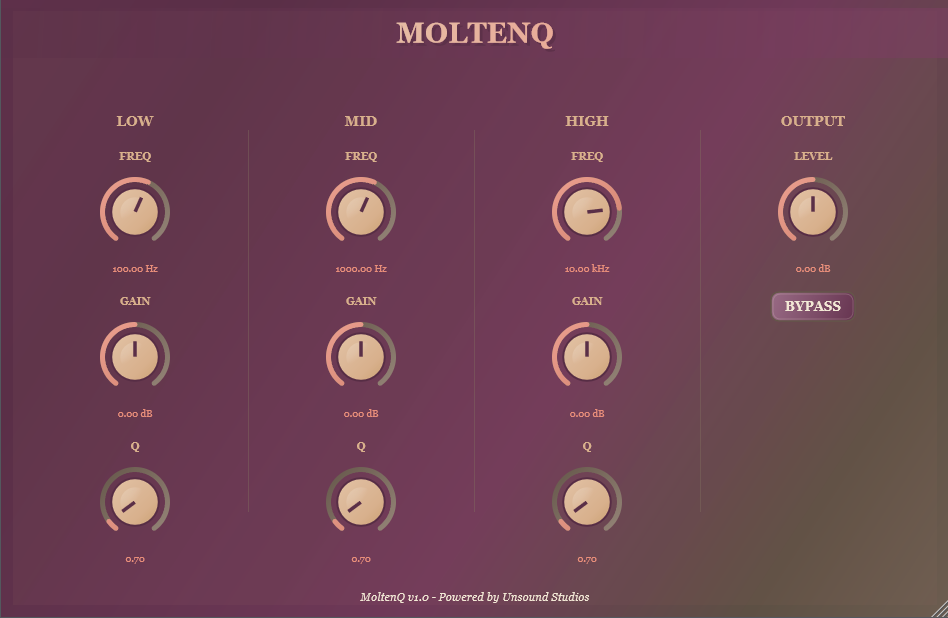Image resolution: width=948 pixels, height=618 pixels.
Task: Click the LOW band FREQ knob
Action: pyautogui.click(x=135, y=212)
